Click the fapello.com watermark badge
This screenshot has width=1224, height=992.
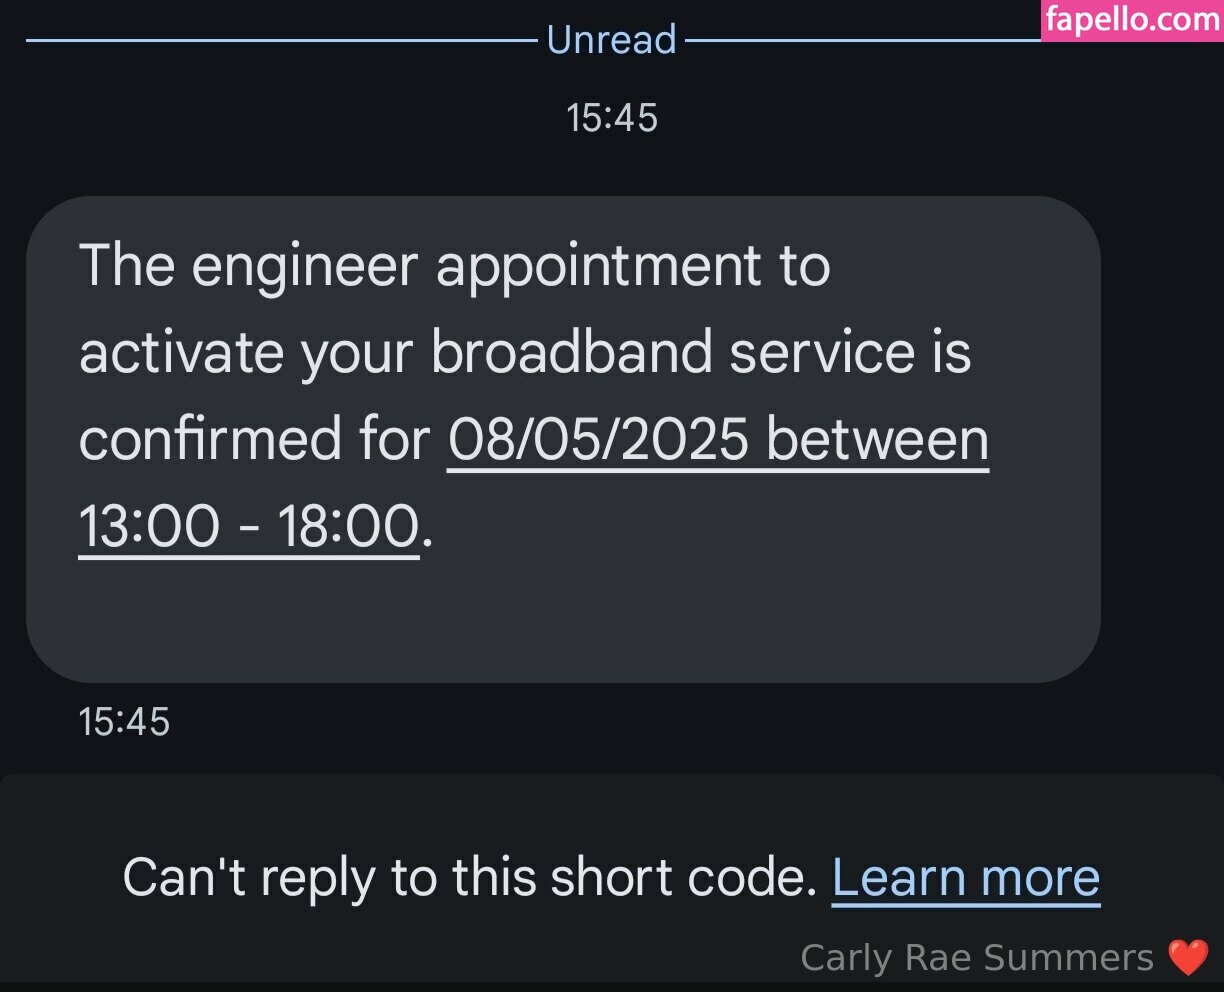tap(1131, 19)
